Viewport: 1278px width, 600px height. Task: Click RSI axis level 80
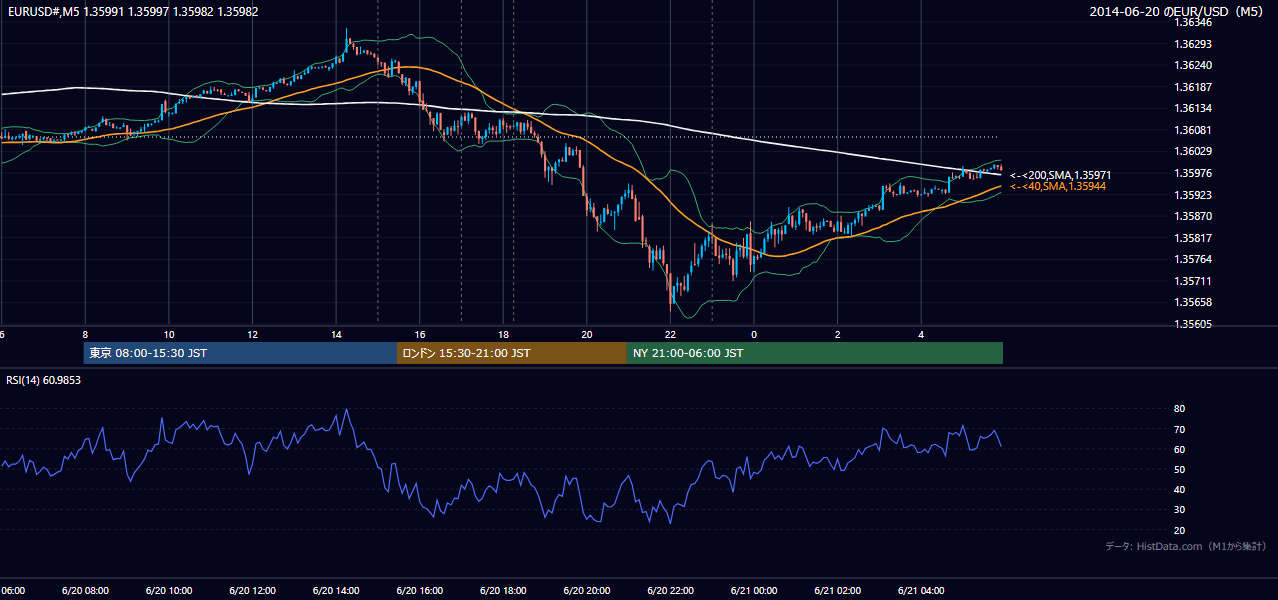click(1179, 409)
